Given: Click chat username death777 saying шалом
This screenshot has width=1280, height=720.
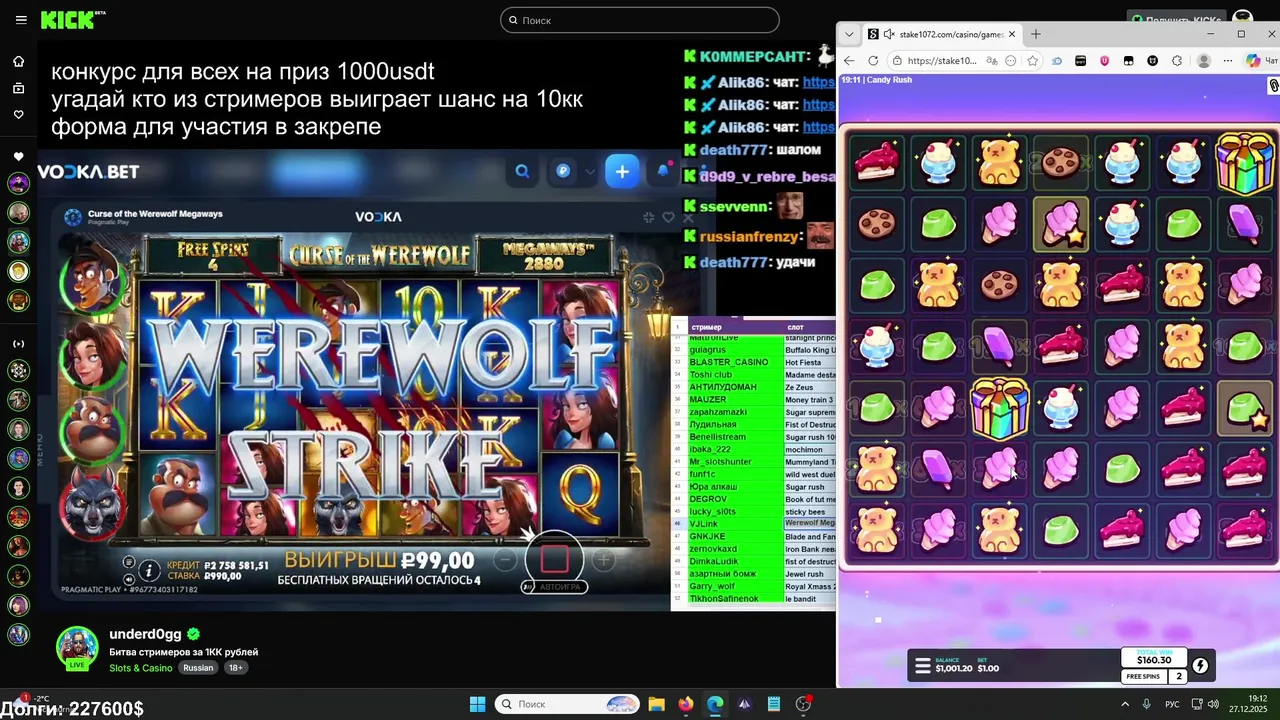Looking at the screenshot, I should (733, 150).
